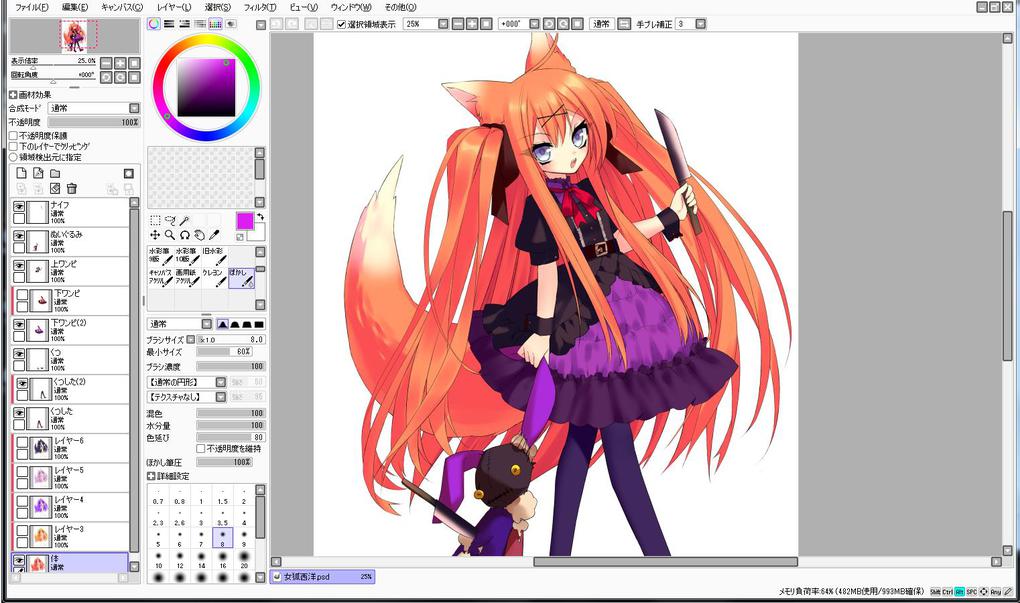Adjust the ブラシ濃度 density slider
Image resolution: width=1020 pixels, height=603 pixels.
point(230,366)
